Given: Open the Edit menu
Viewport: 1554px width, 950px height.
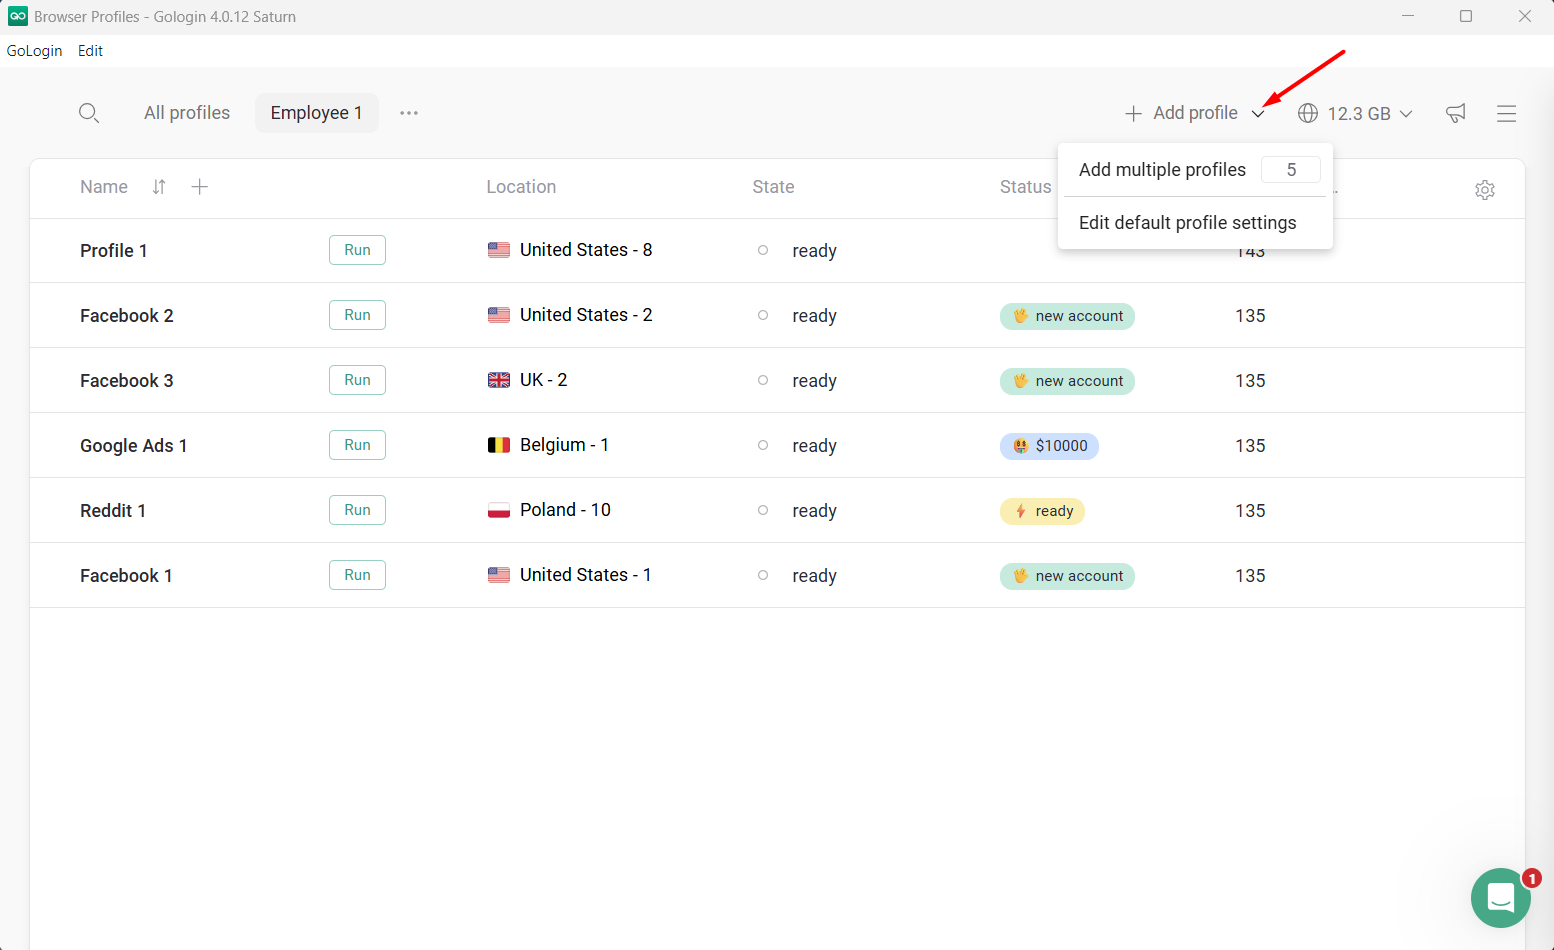Looking at the screenshot, I should 90,51.
